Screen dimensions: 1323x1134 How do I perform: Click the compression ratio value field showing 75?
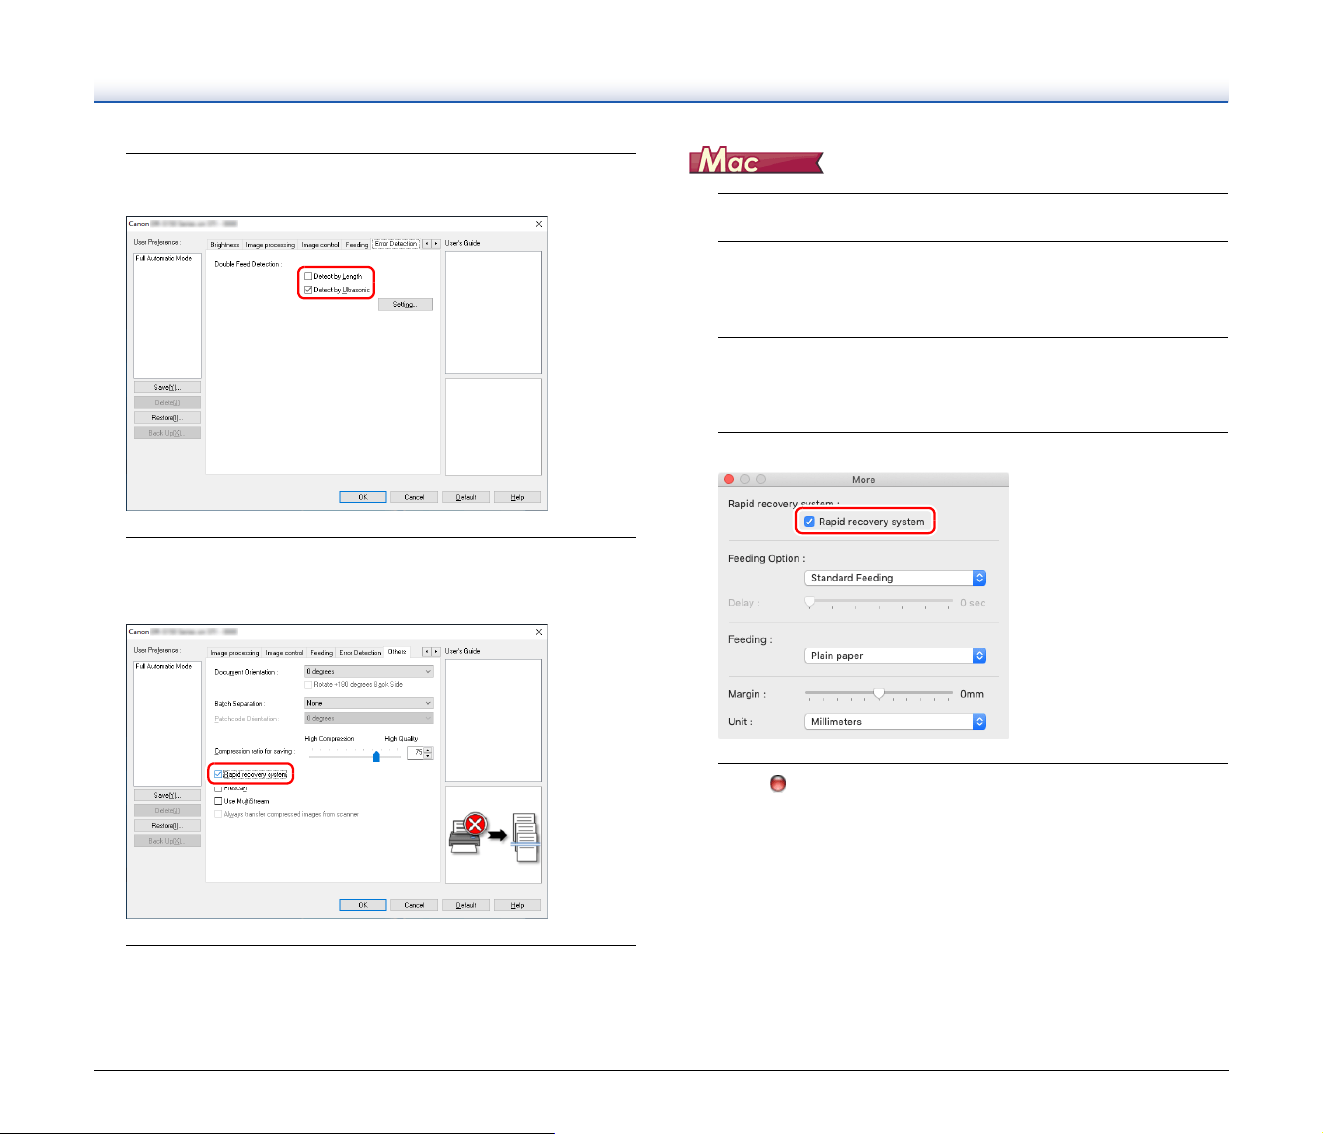(416, 753)
